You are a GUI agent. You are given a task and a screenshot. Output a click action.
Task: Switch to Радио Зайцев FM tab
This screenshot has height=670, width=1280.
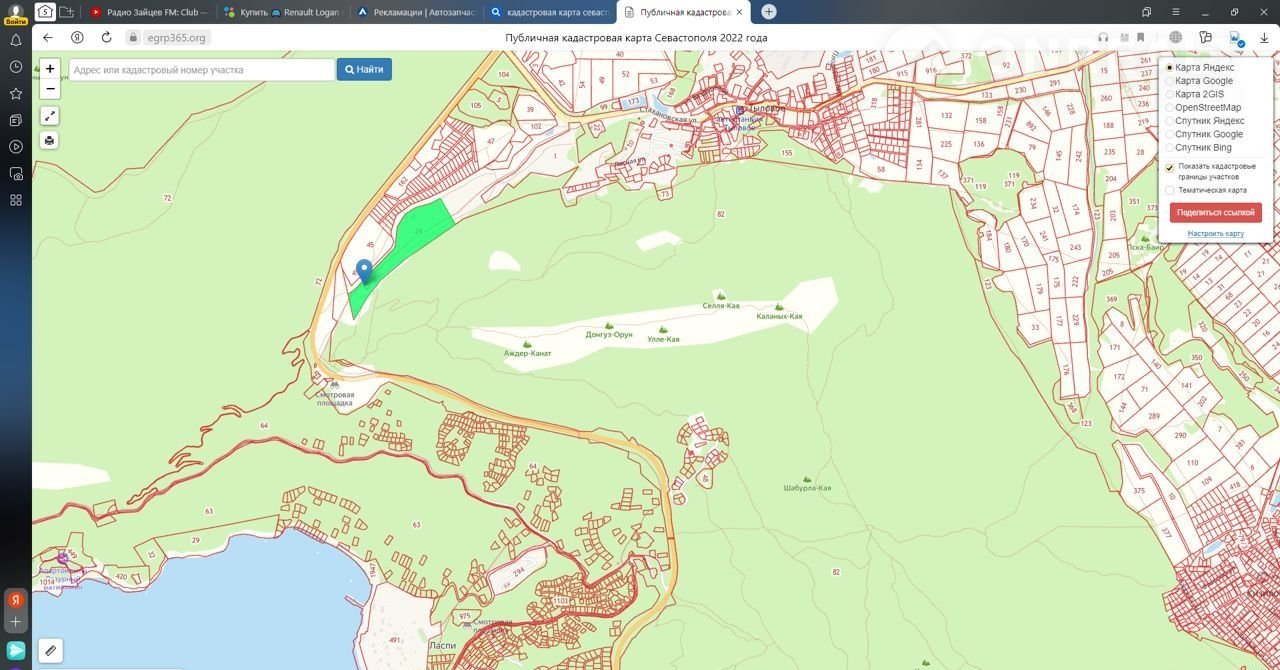pyautogui.click(x=149, y=12)
